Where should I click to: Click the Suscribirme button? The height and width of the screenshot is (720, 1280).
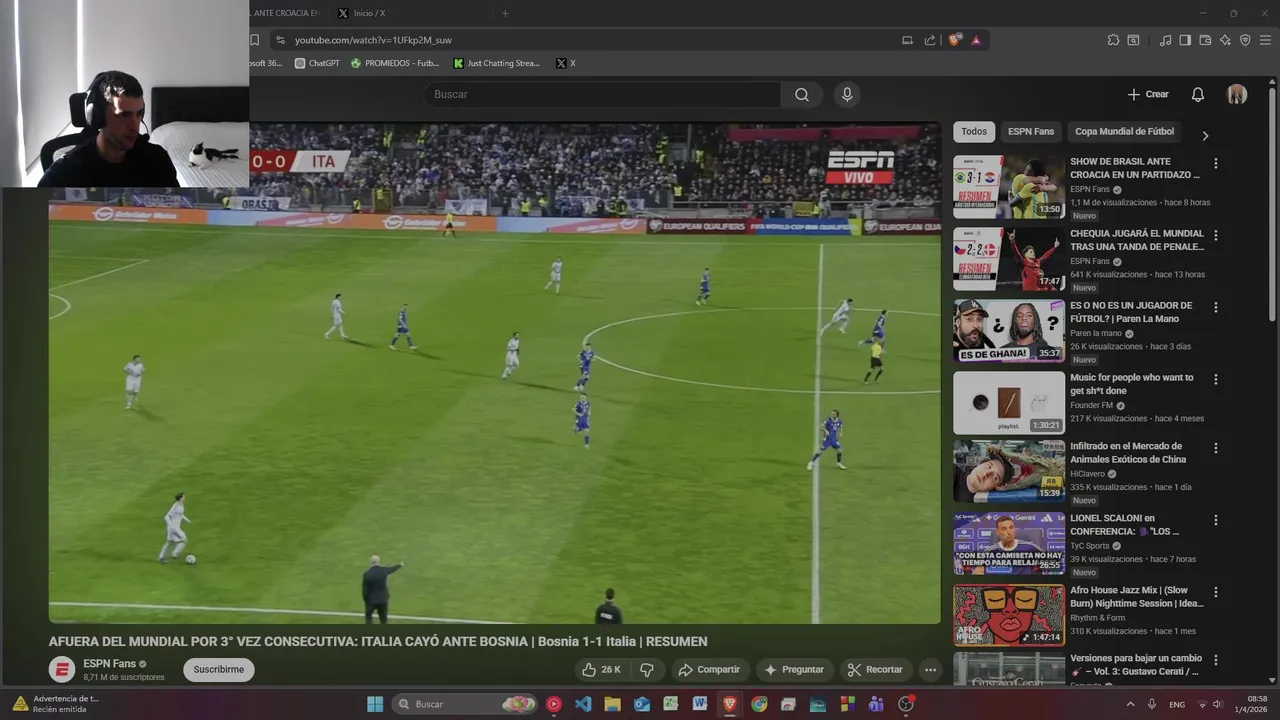(219, 670)
